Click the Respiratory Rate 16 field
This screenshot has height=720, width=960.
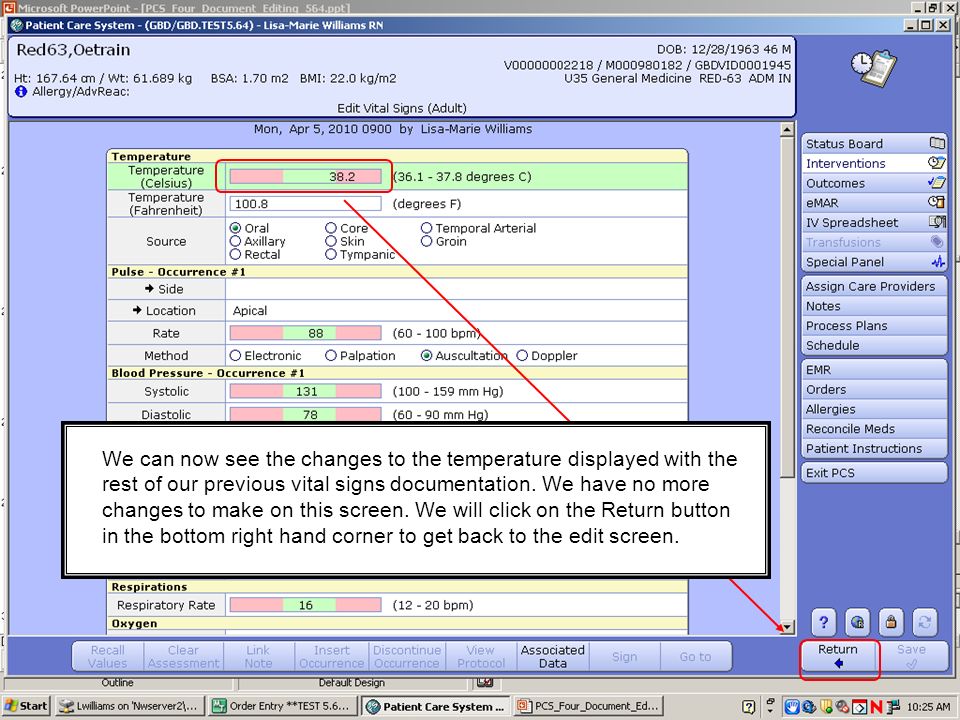[305, 605]
